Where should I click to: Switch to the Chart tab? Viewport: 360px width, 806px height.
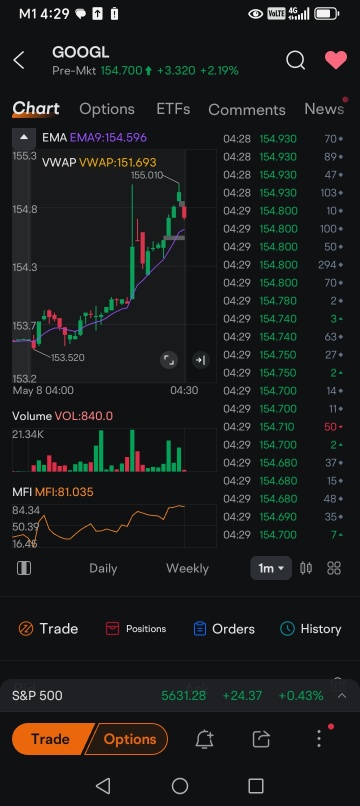(36, 109)
